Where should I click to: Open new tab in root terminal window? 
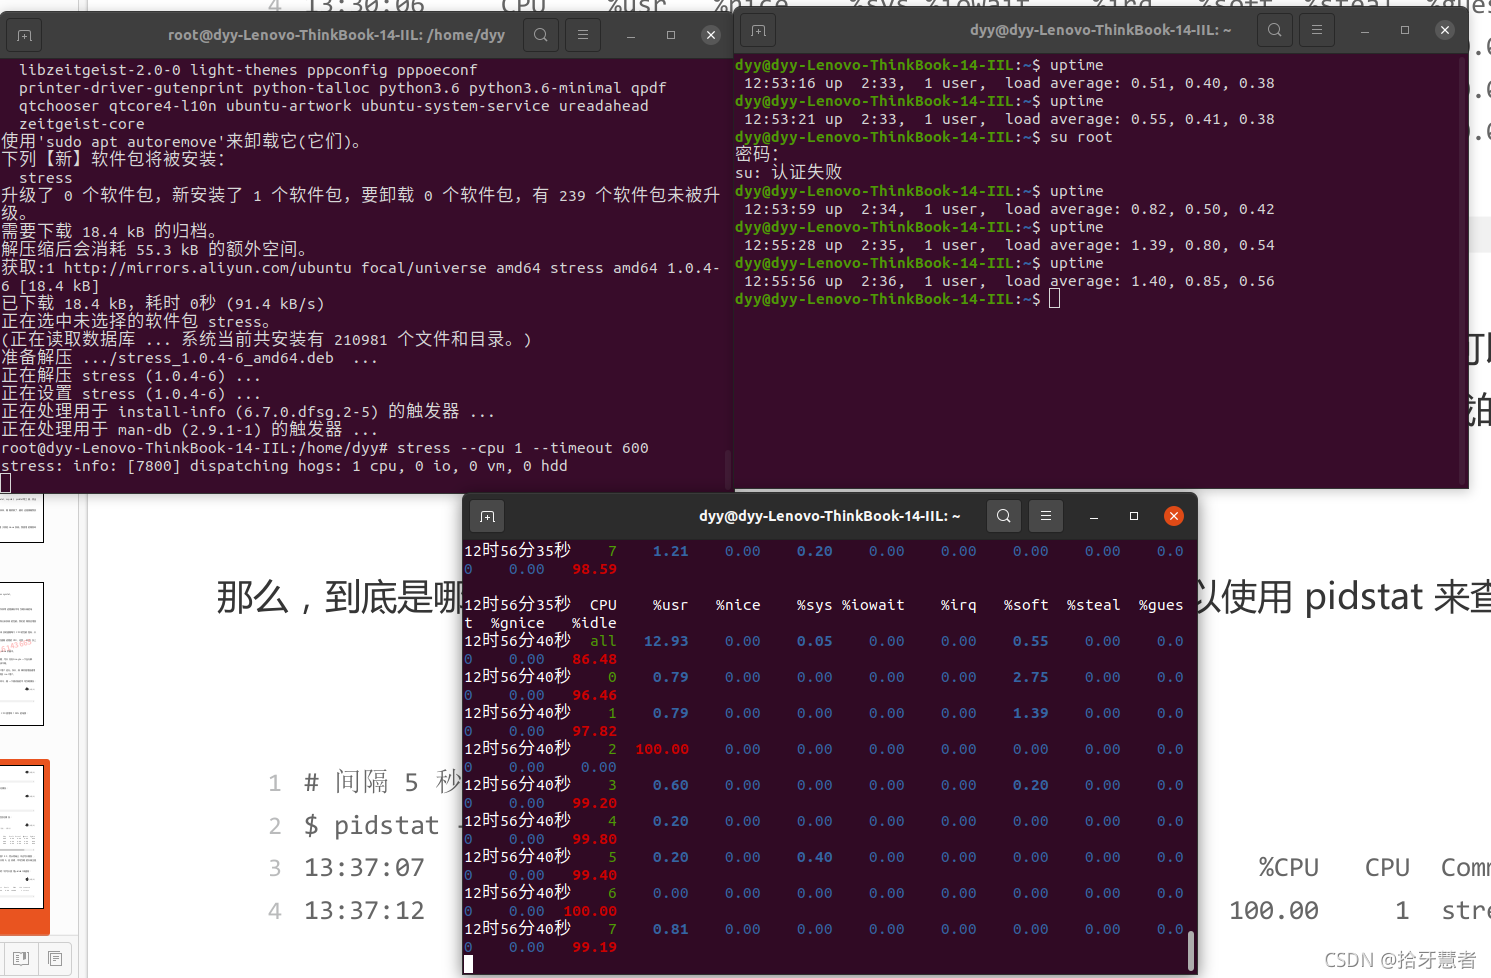(24, 35)
